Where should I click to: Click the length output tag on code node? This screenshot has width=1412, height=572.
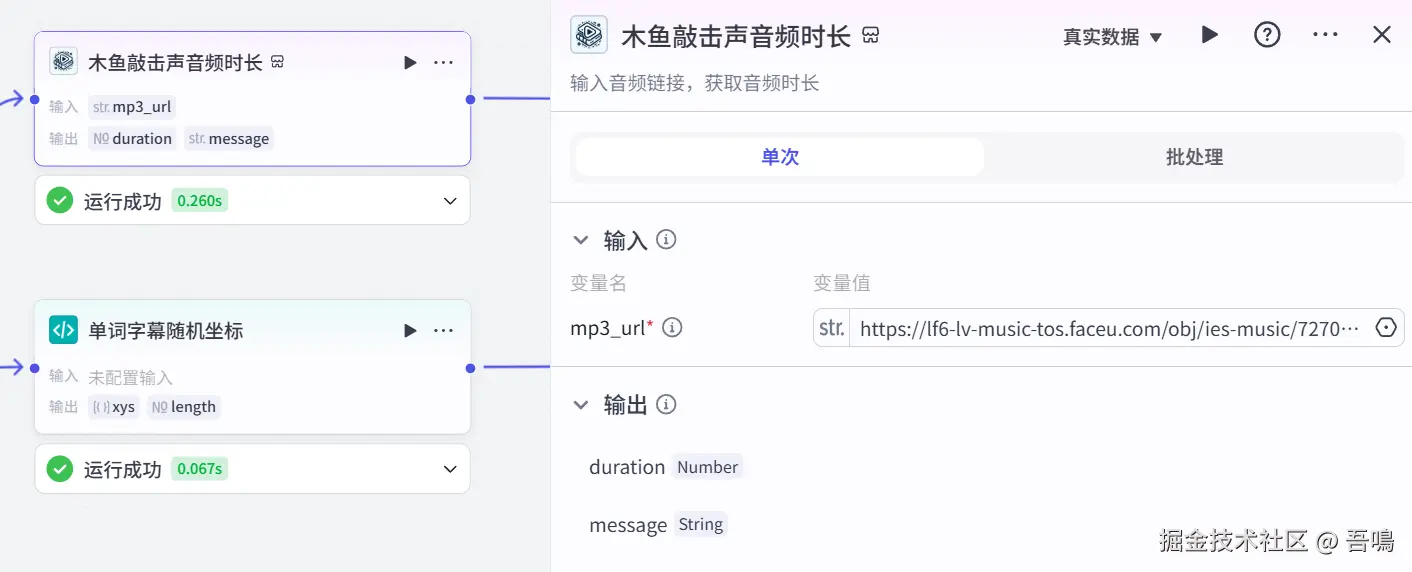click(184, 407)
